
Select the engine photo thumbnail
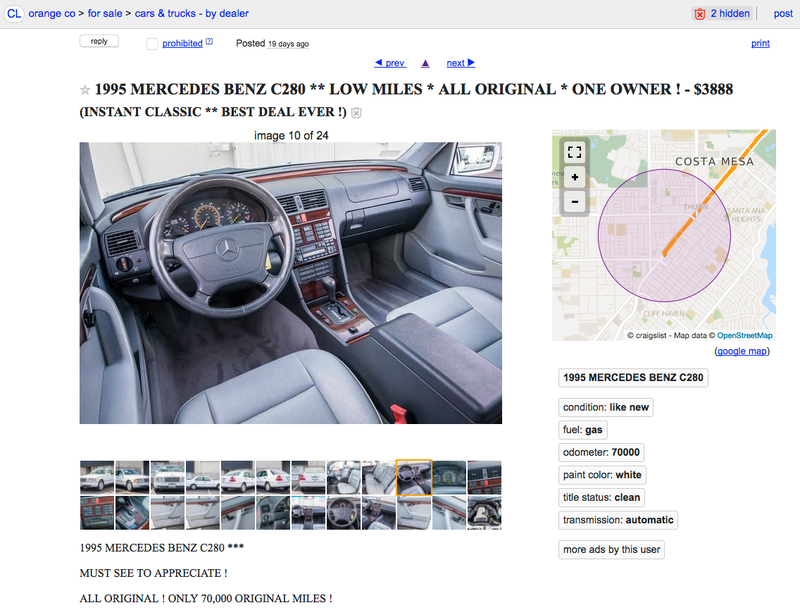tap(484, 513)
